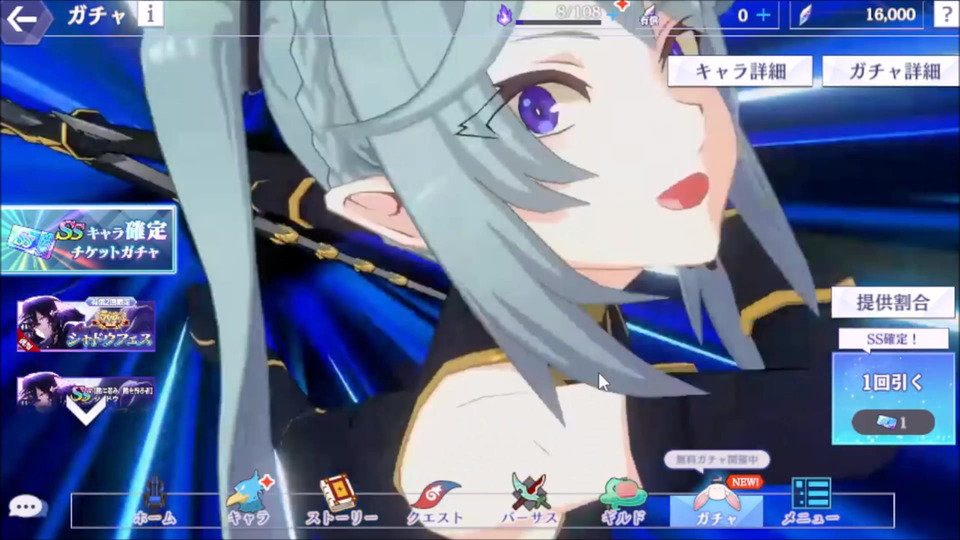Tap the 無料ガチャ開催中 notice bubble
Image resolution: width=960 pixels, height=540 pixels.
pyautogui.click(x=716, y=459)
